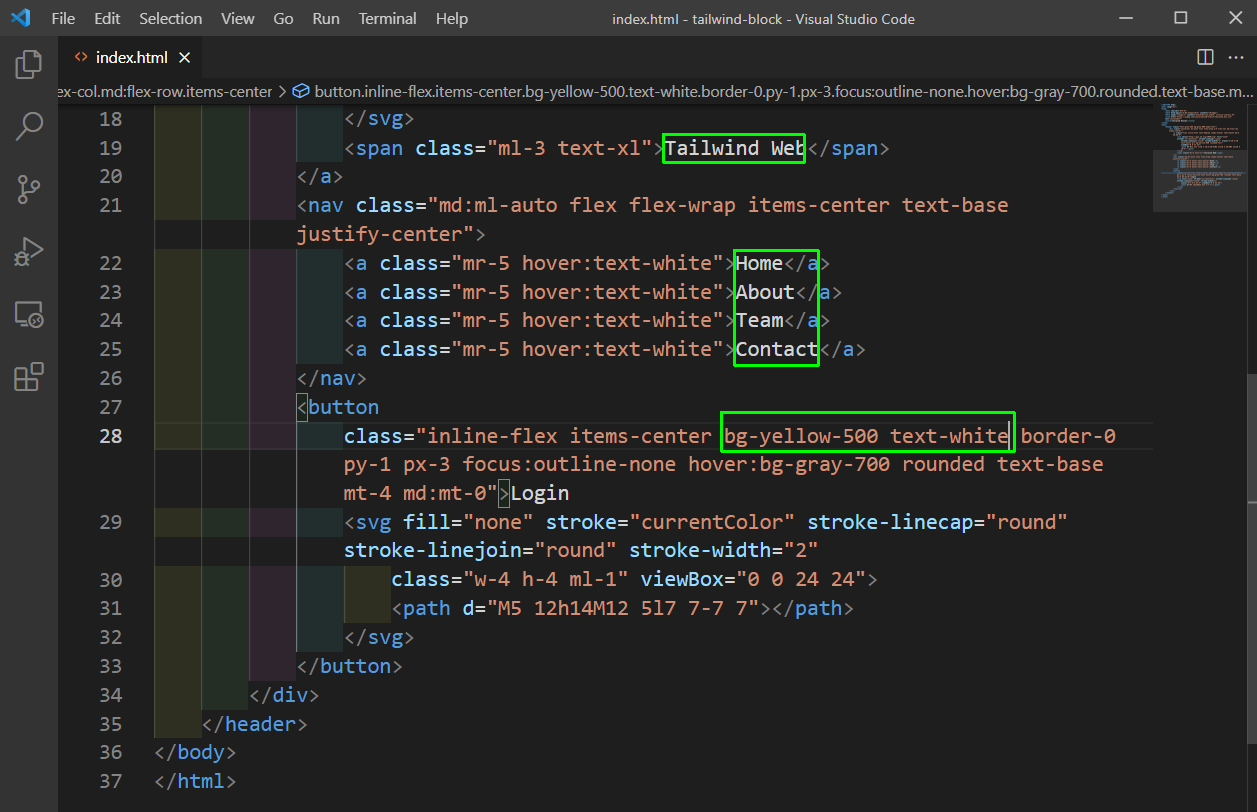Click the 'Login' text after the button class
1257x812 pixels.
[540, 494]
